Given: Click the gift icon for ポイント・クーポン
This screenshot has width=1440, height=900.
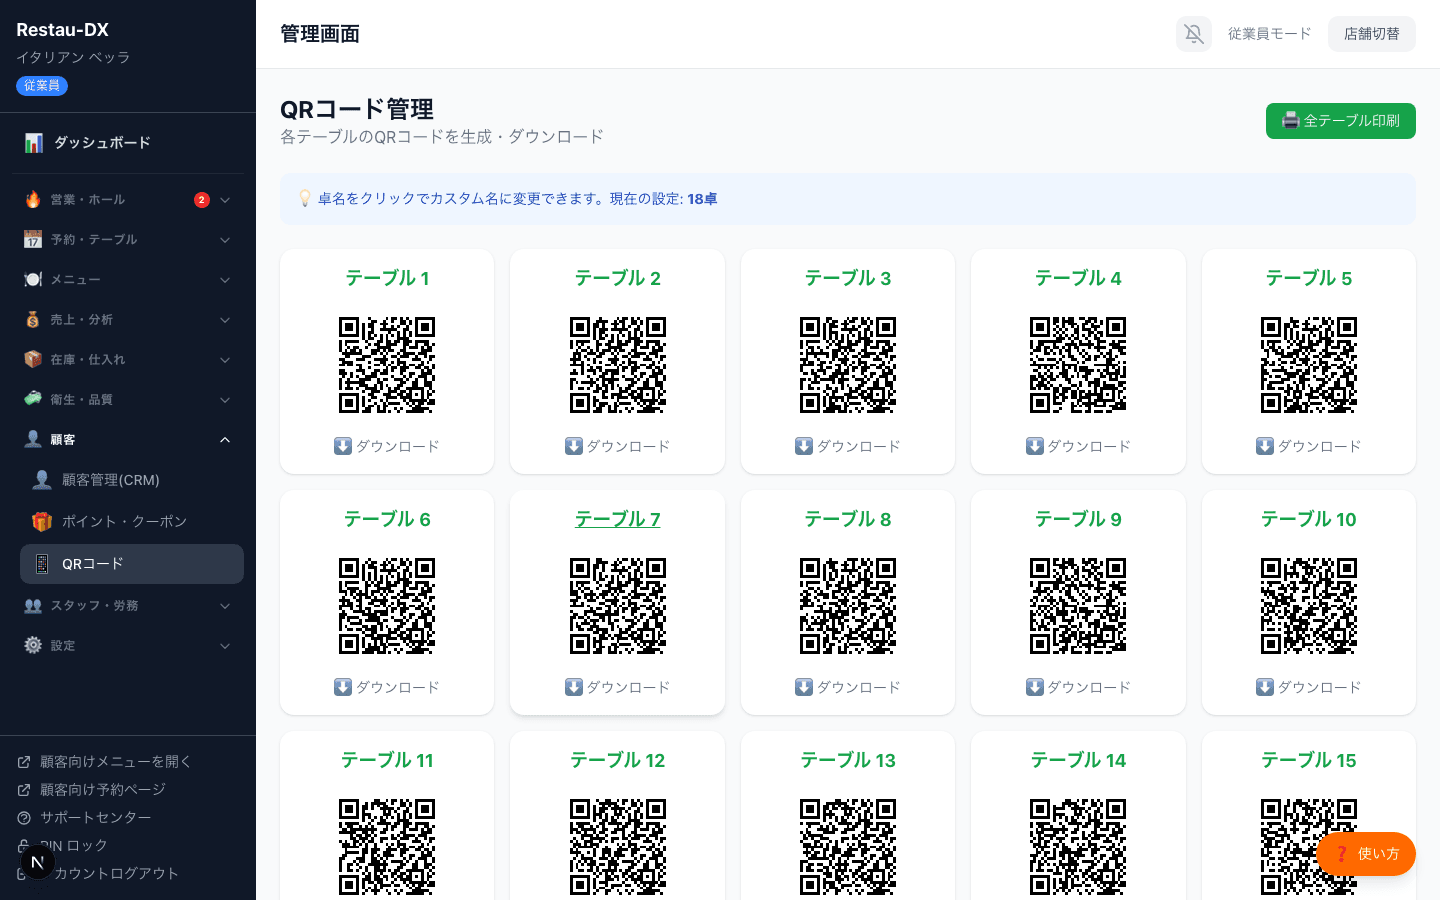Looking at the screenshot, I should pyautogui.click(x=42, y=521).
